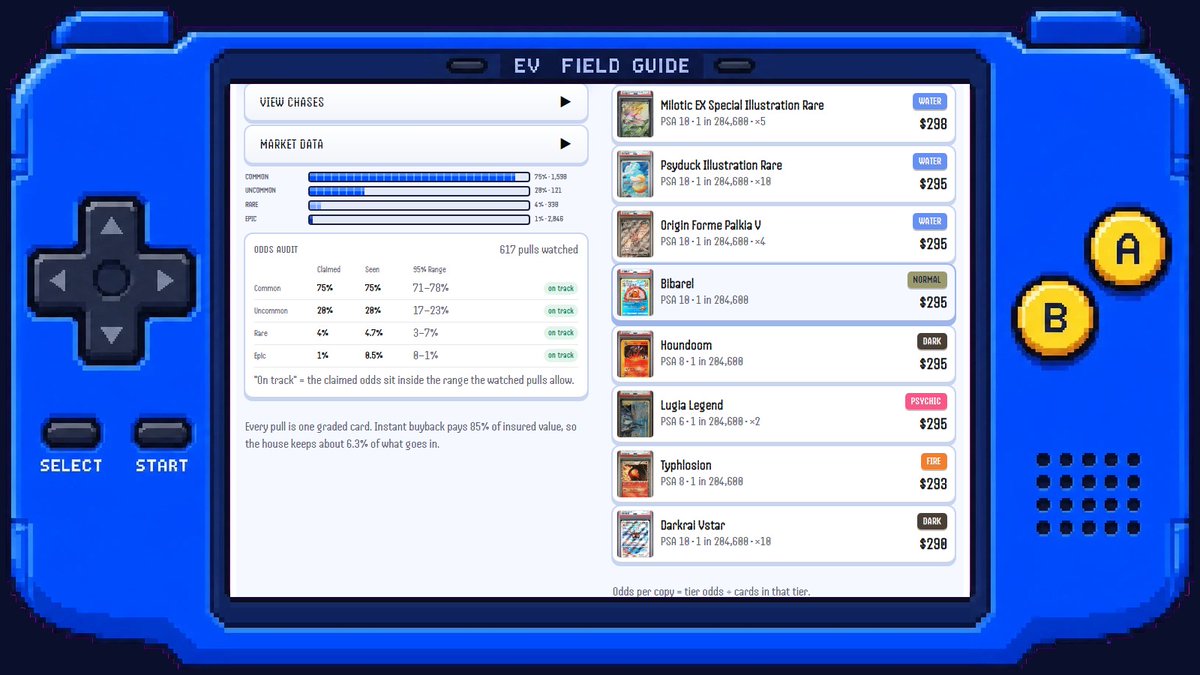
Task: Click the on track badge for Common
Action: point(561,288)
